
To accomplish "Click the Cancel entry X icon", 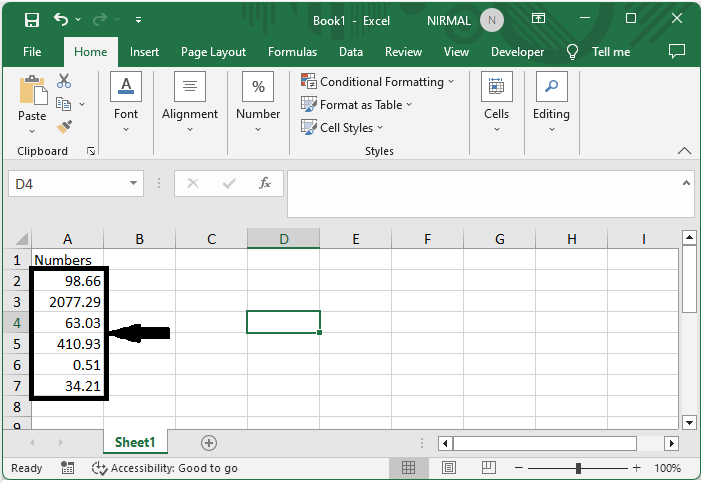I will click(193, 183).
